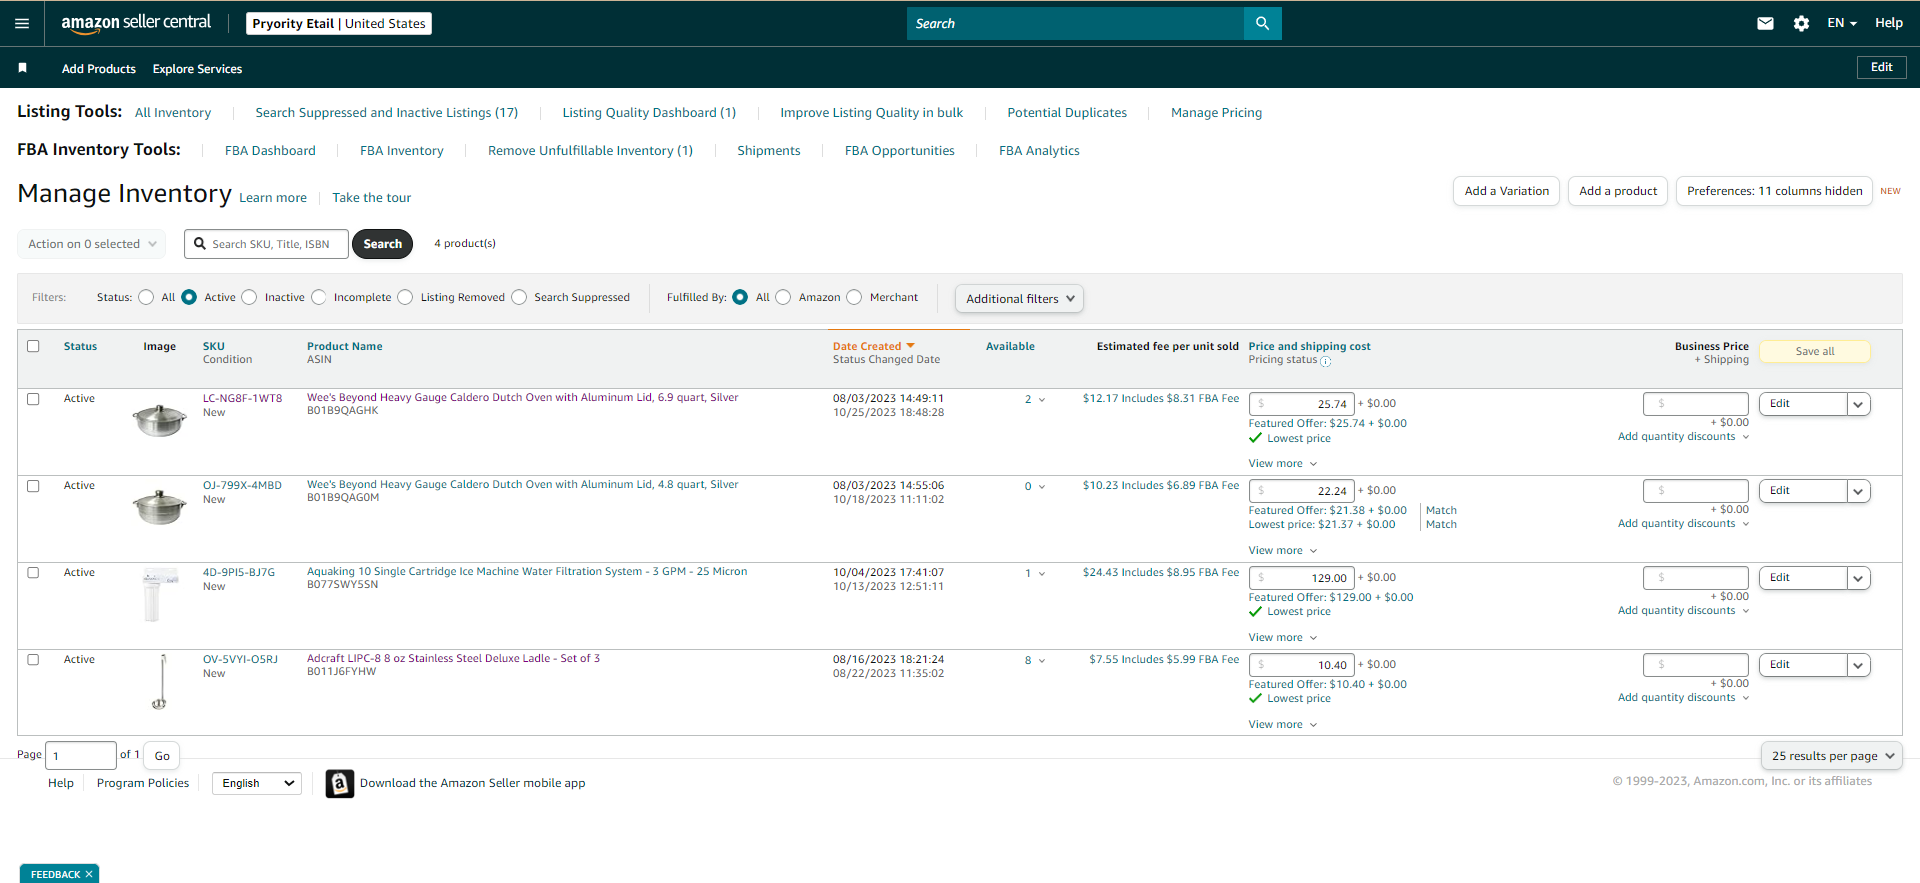
Task: Select Fulfilled By Amazon radio button
Action: click(x=783, y=297)
